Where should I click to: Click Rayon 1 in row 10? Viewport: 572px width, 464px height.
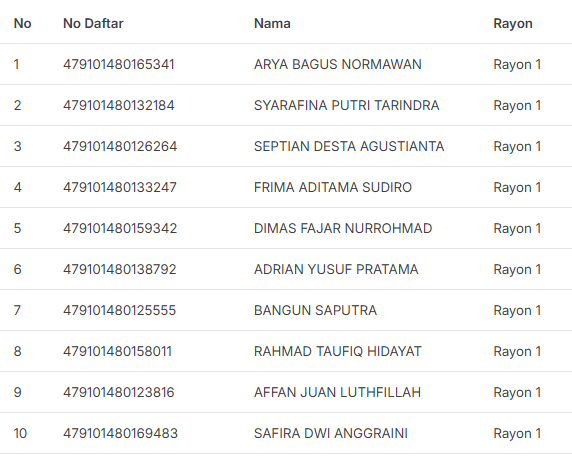coord(517,433)
